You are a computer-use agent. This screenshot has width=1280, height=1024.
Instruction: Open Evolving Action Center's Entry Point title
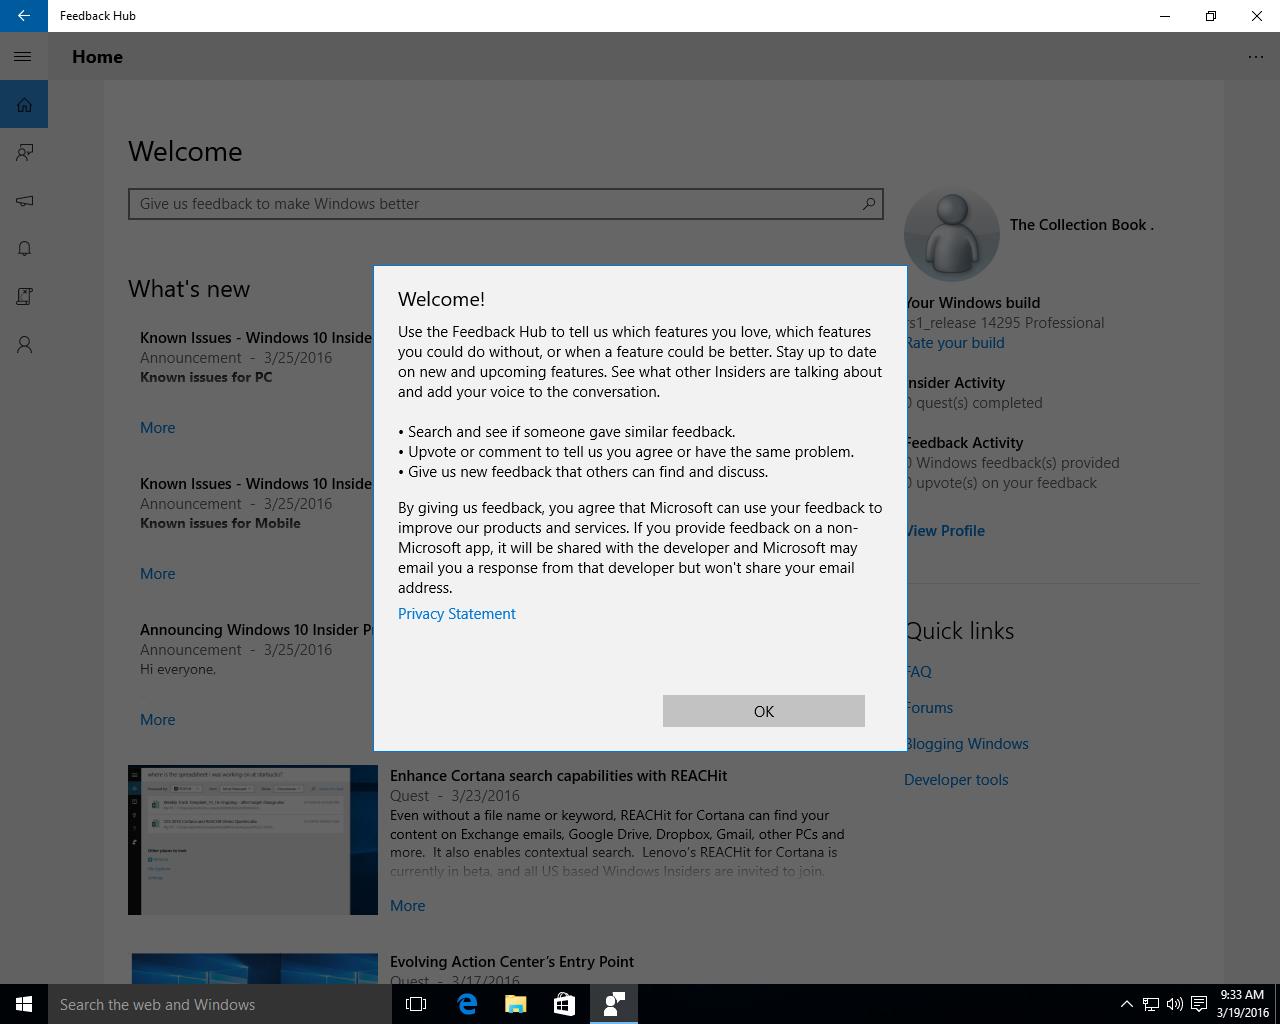[x=512, y=962]
